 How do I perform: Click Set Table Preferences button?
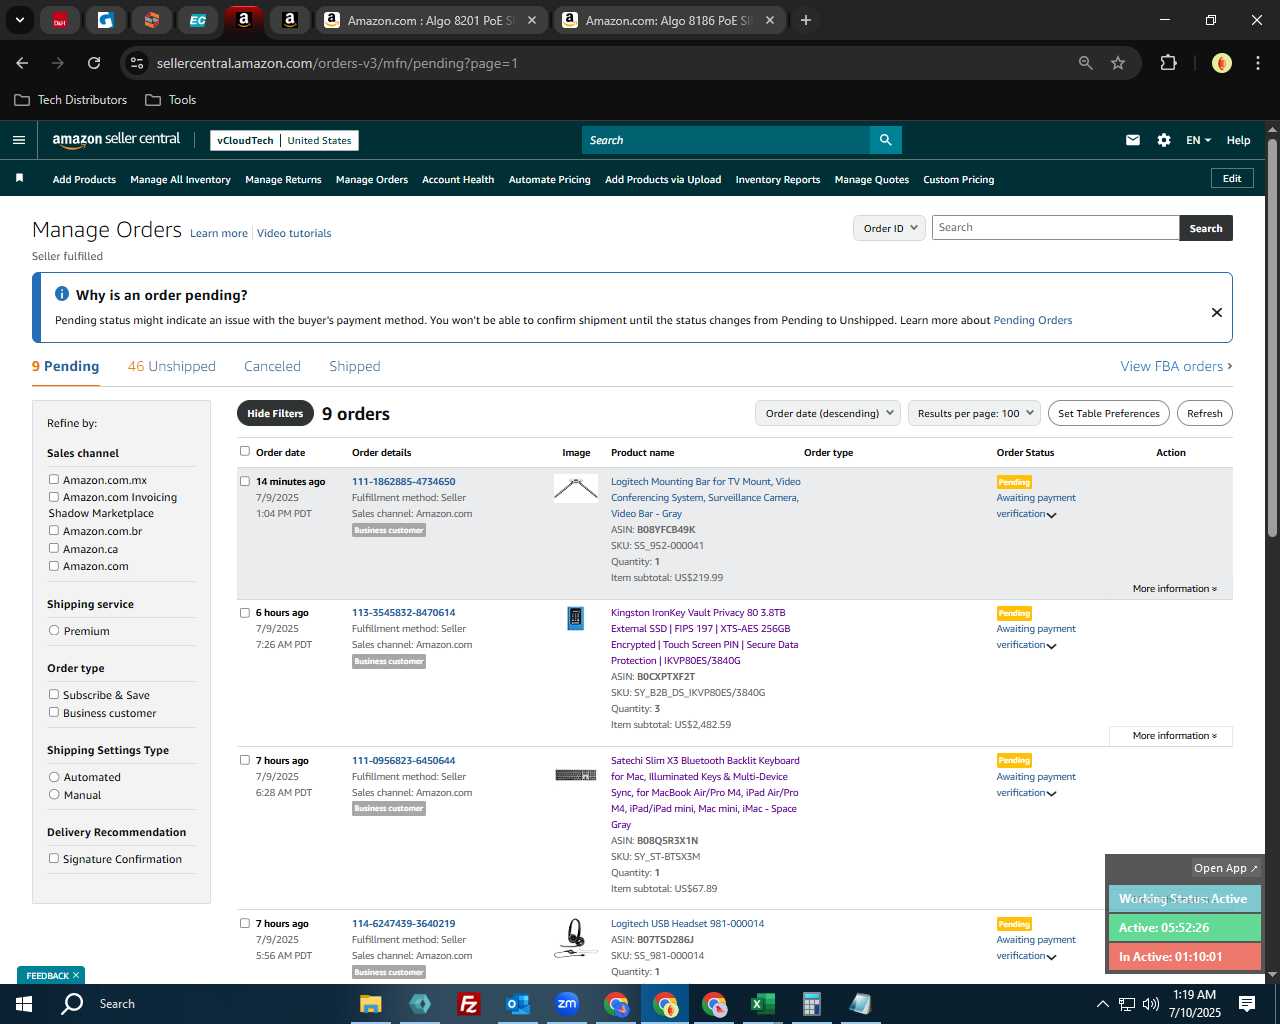click(1109, 413)
